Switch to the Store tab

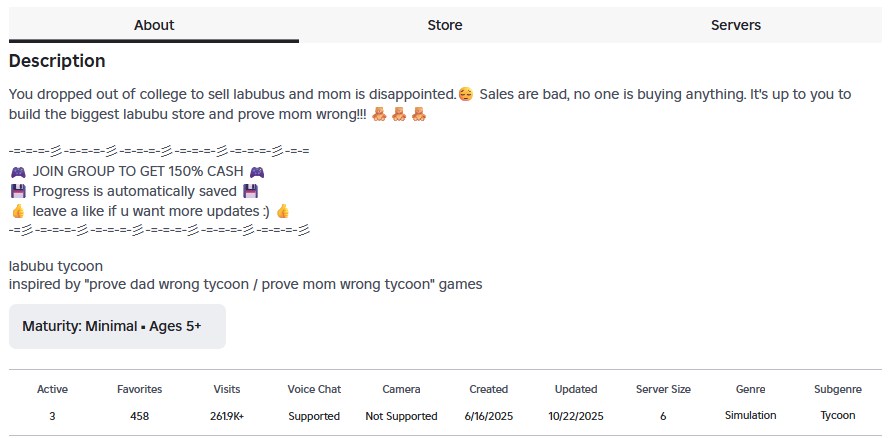click(x=445, y=25)
